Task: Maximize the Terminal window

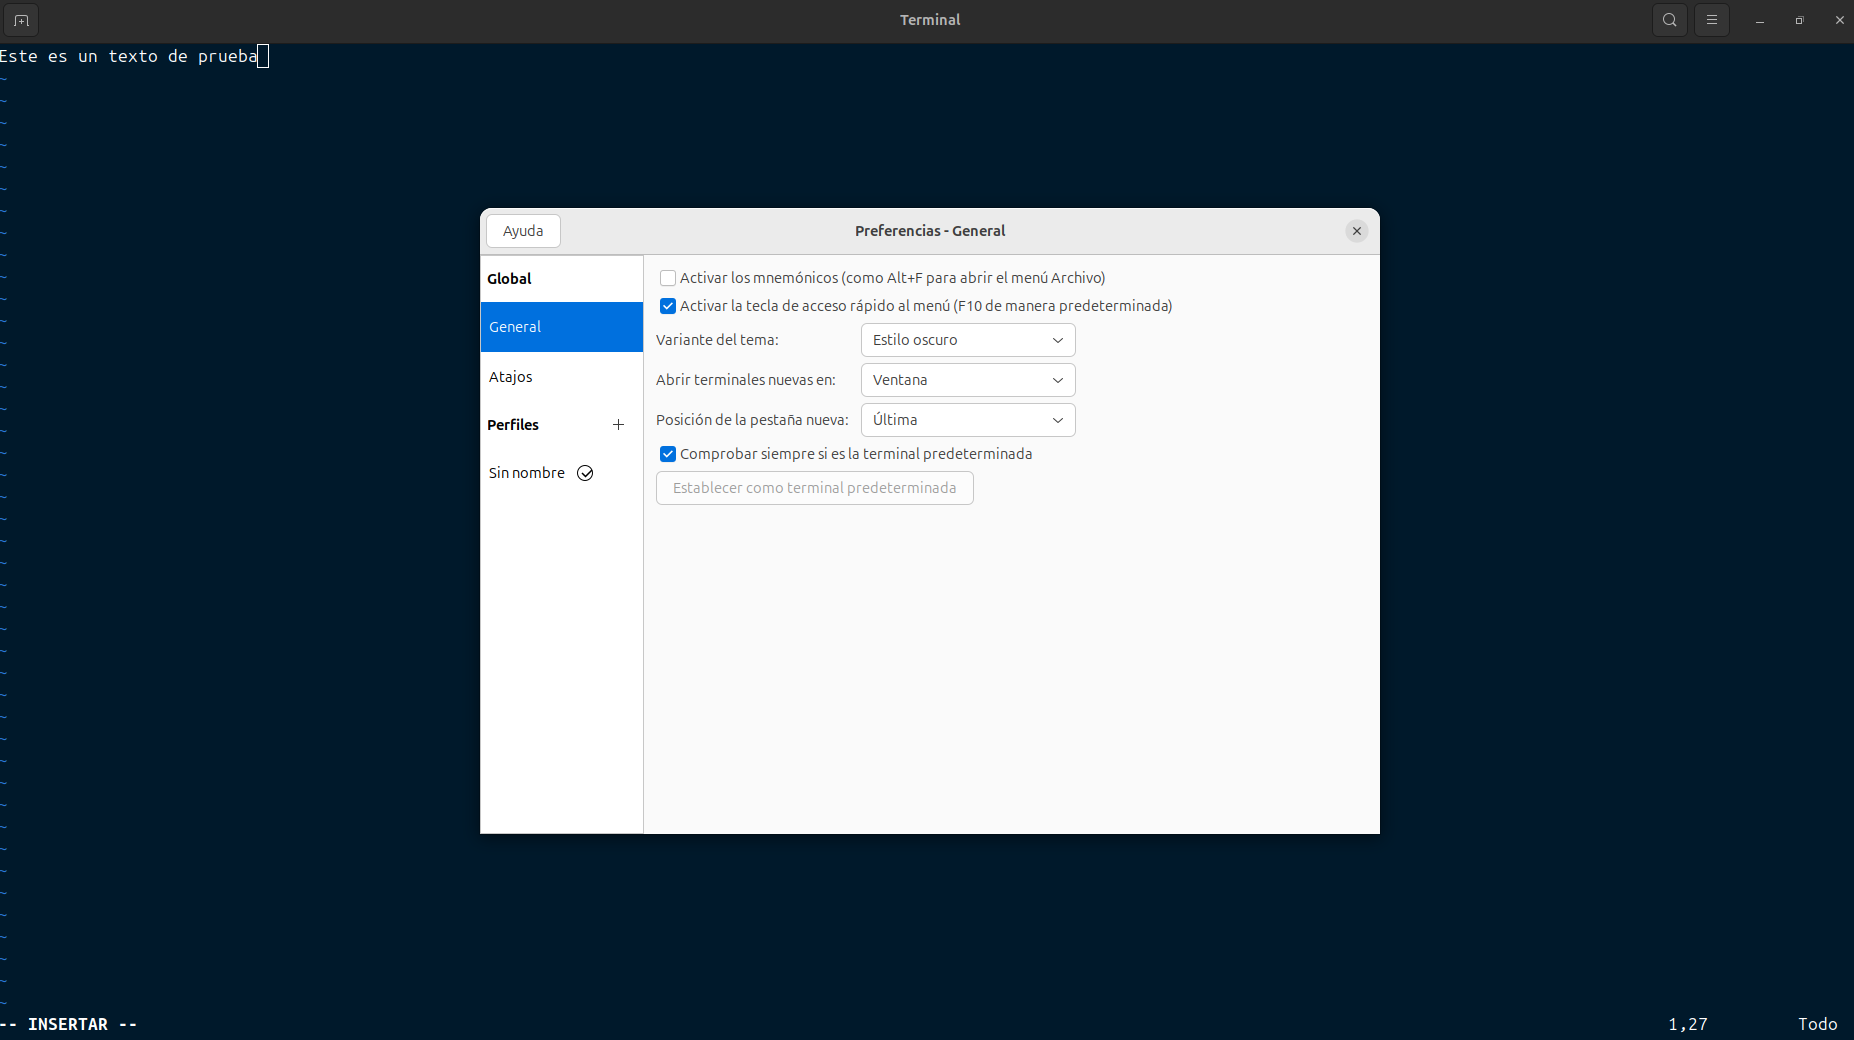Action: coord(1799,20)
